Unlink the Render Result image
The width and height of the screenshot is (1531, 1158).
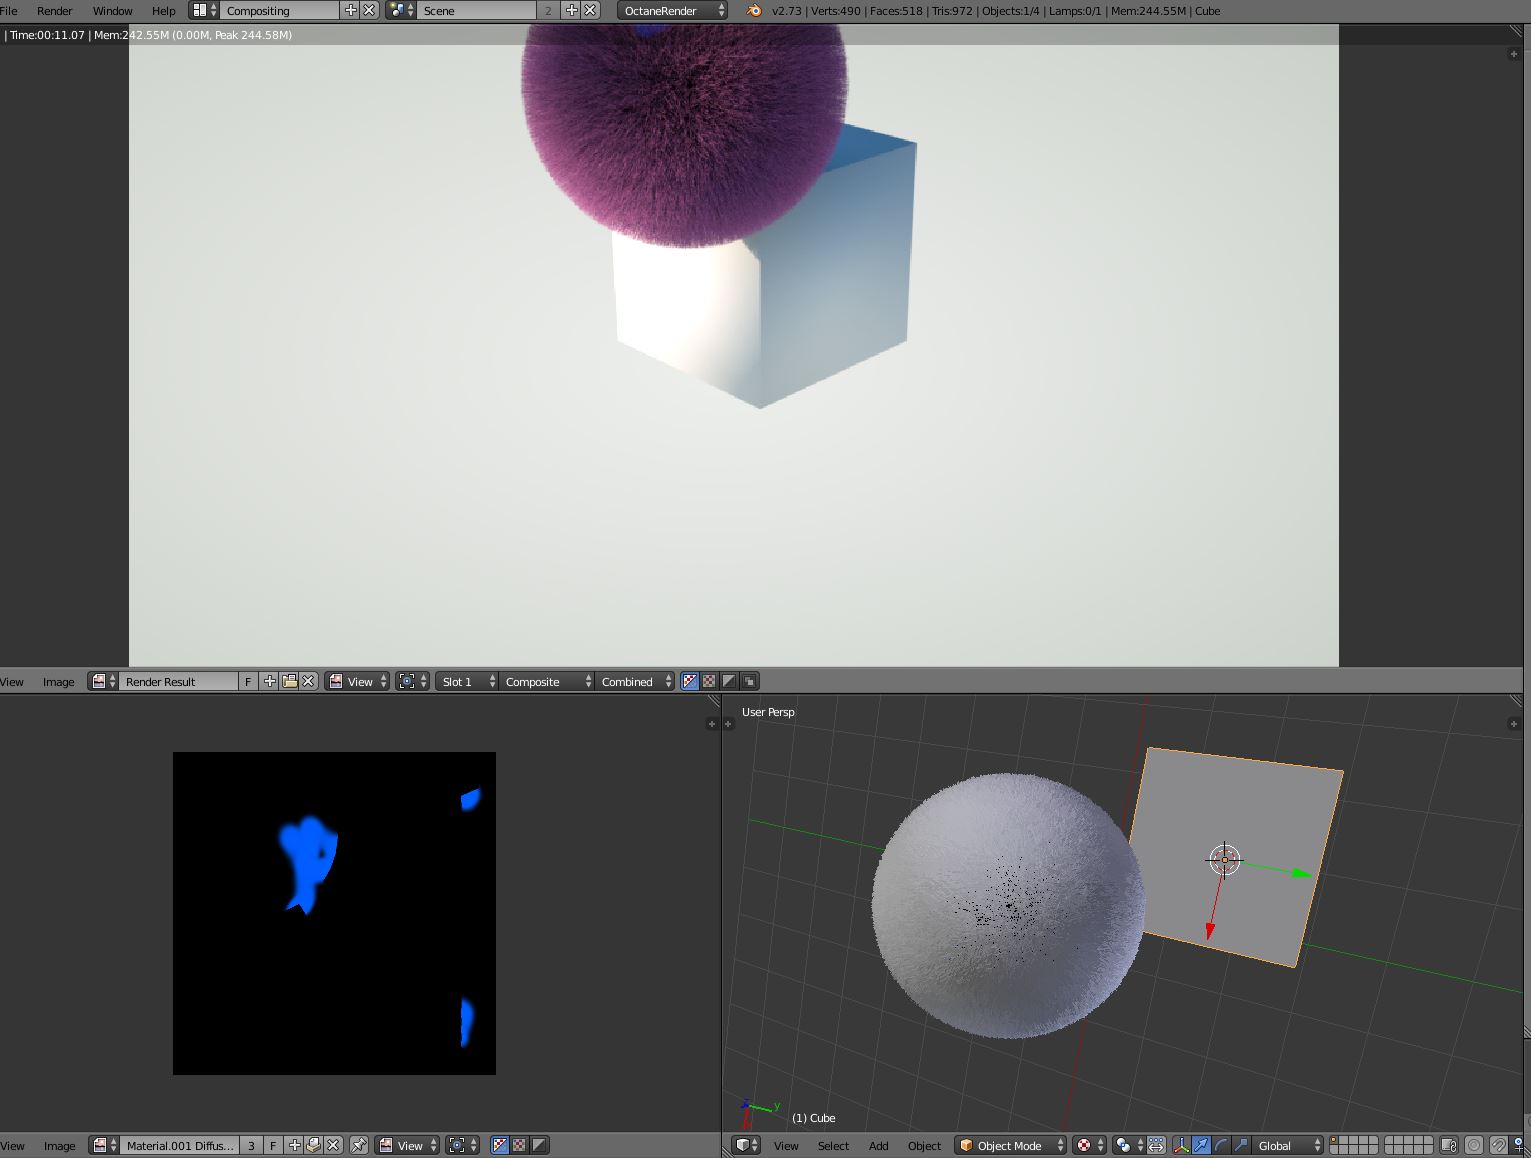point(308,681)
